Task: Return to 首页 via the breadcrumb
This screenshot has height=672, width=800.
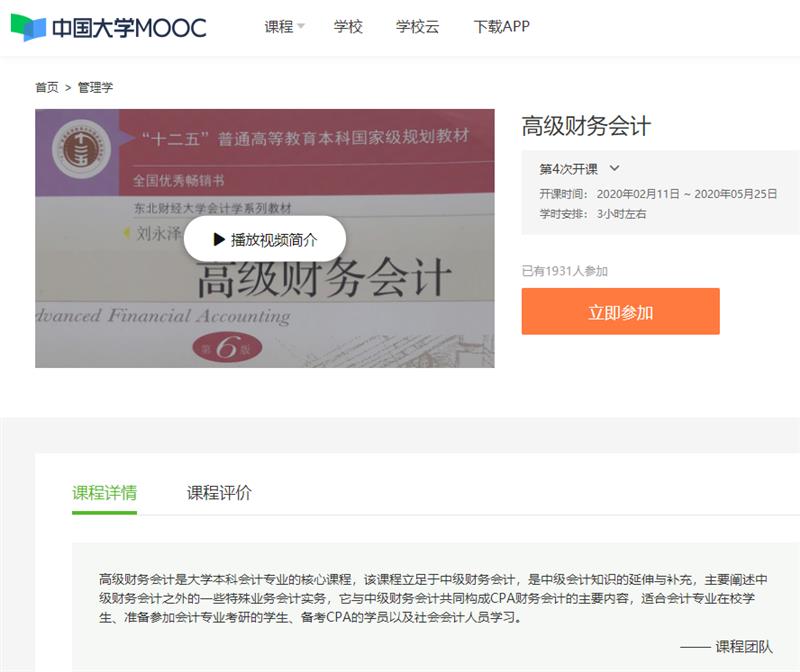Action: pyautogui.click(x=47, y=88)
